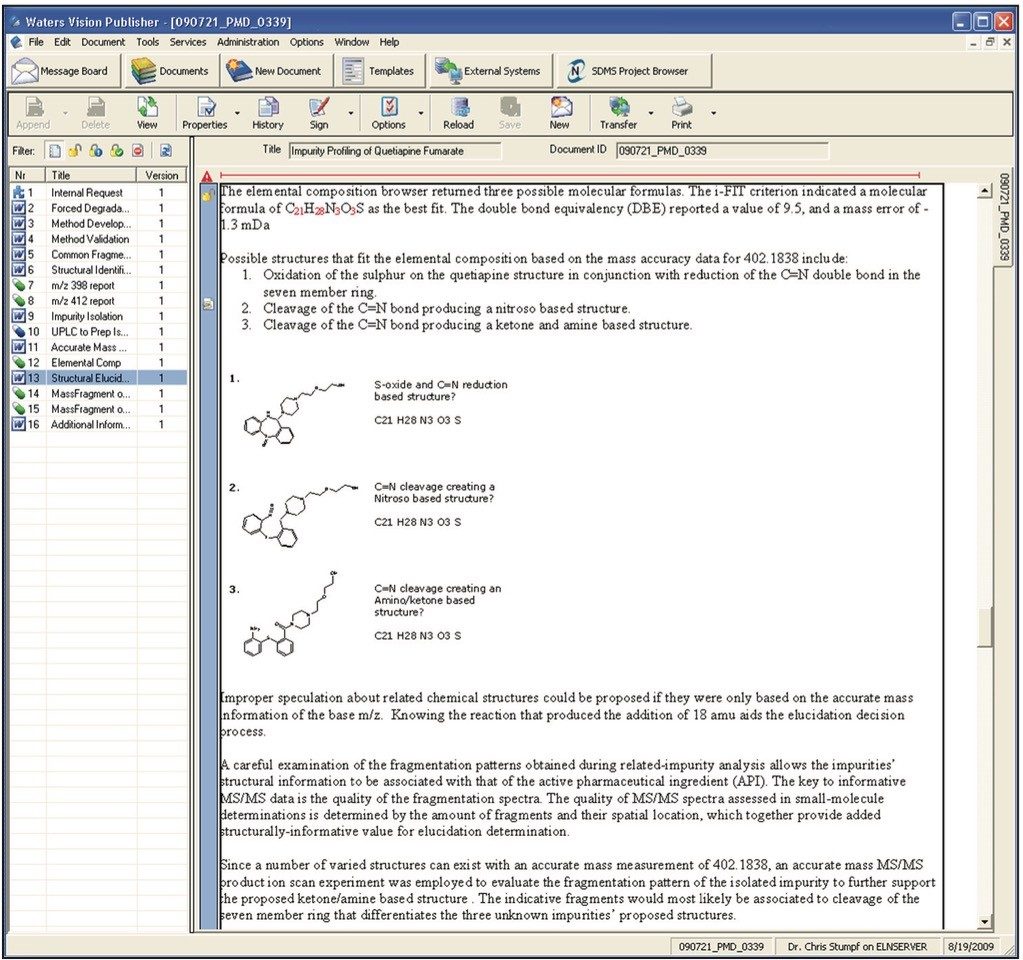Print the document
The image size is (1023, 960).
[681, 112]
